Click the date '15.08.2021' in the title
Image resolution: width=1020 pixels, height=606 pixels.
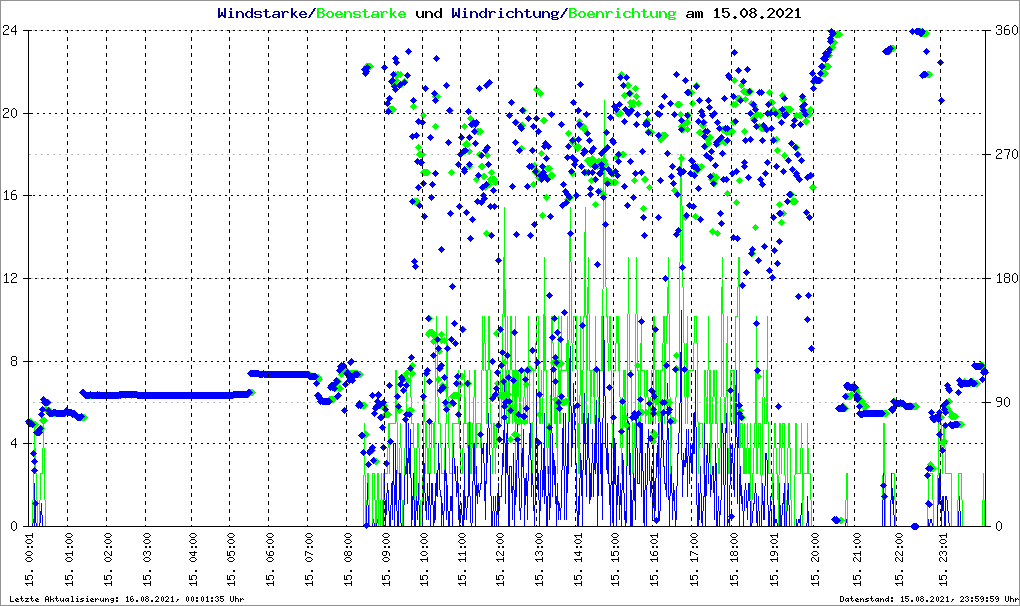point(757,13)
